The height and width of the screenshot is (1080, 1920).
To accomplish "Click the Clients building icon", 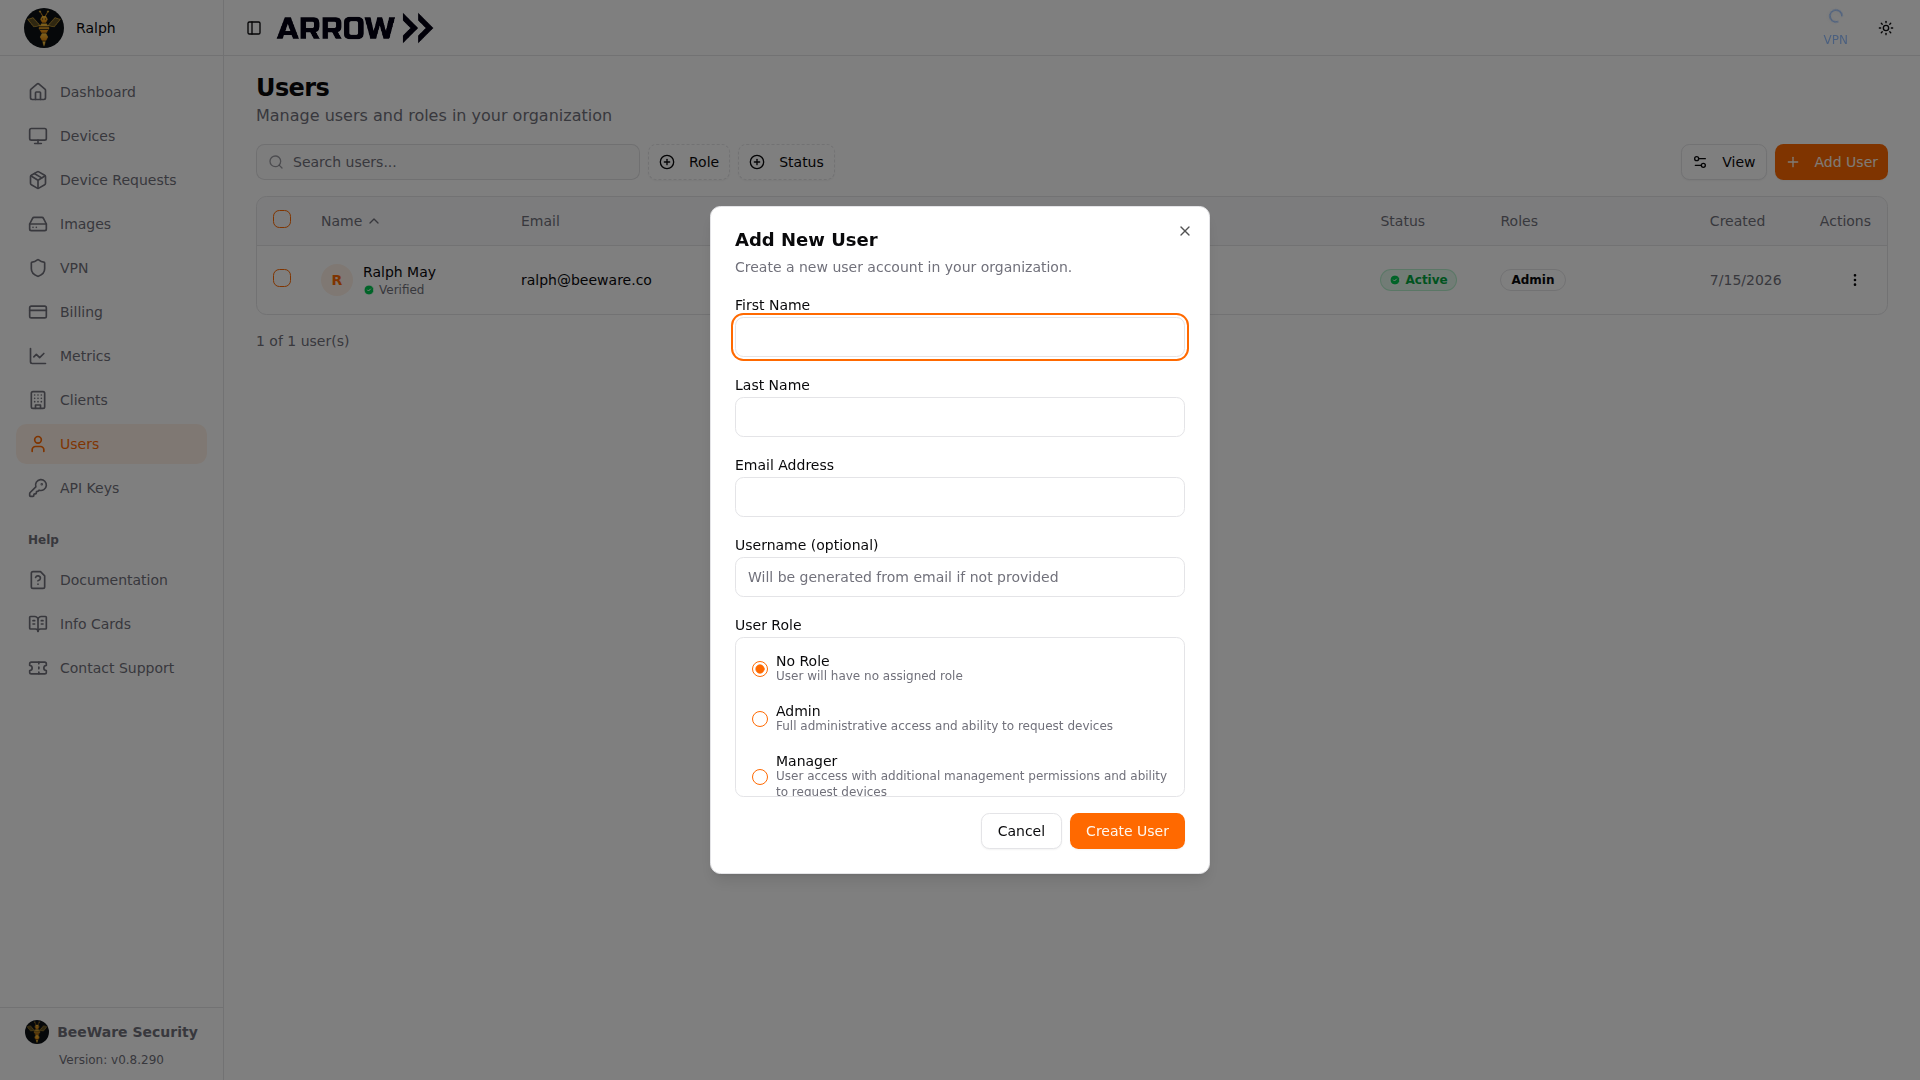I will pyautogui.click(x=38, y=400).
